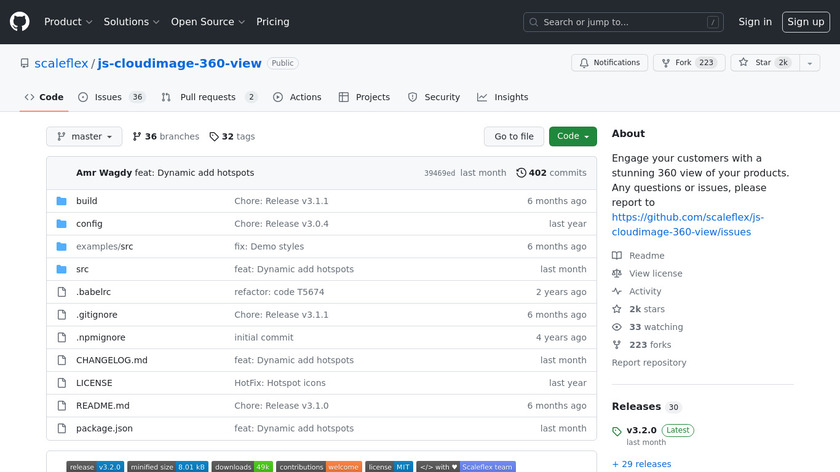Click the Notifications bell icon
The height and width of the screenshot is (472, 840).
coord(584,63)
